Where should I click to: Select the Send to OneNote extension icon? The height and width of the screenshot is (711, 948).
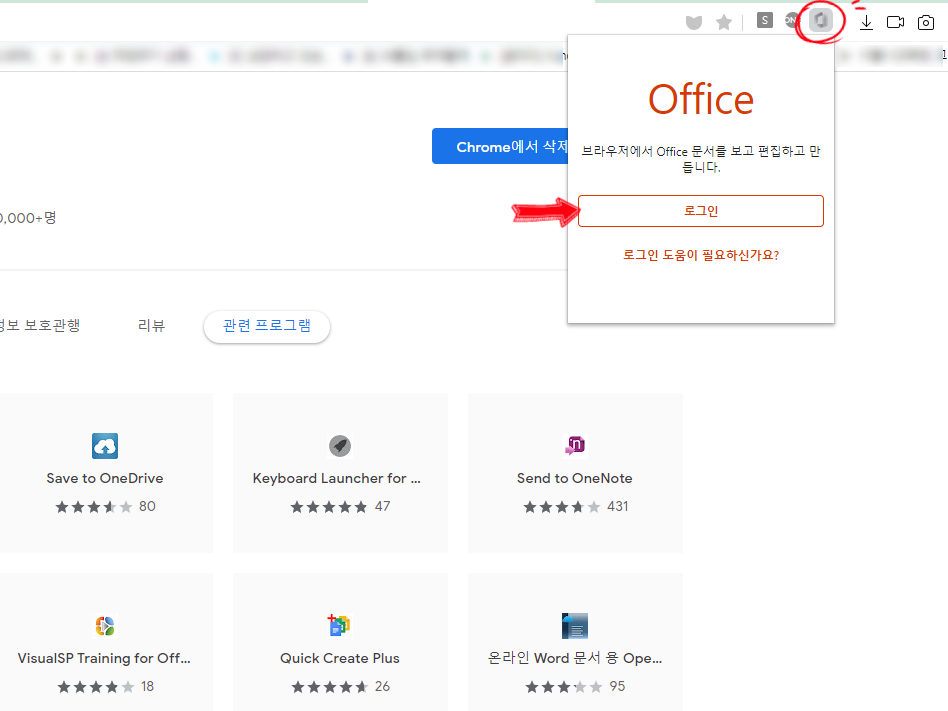[x=574, y=445]
